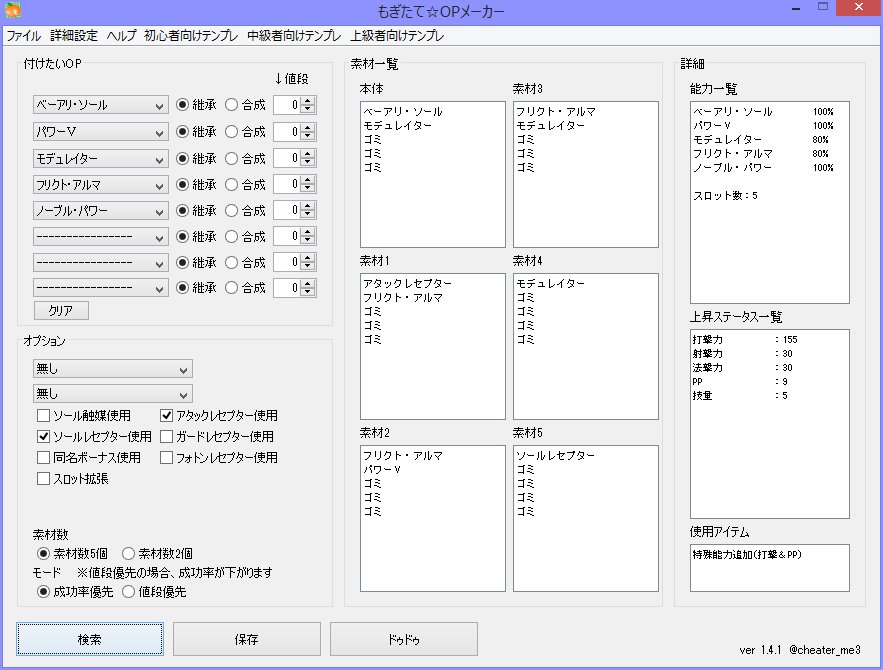Select 継承 for ノーブル・パワー row
Image resolution: width=883 pixels, height=670 pixels.
195,211
